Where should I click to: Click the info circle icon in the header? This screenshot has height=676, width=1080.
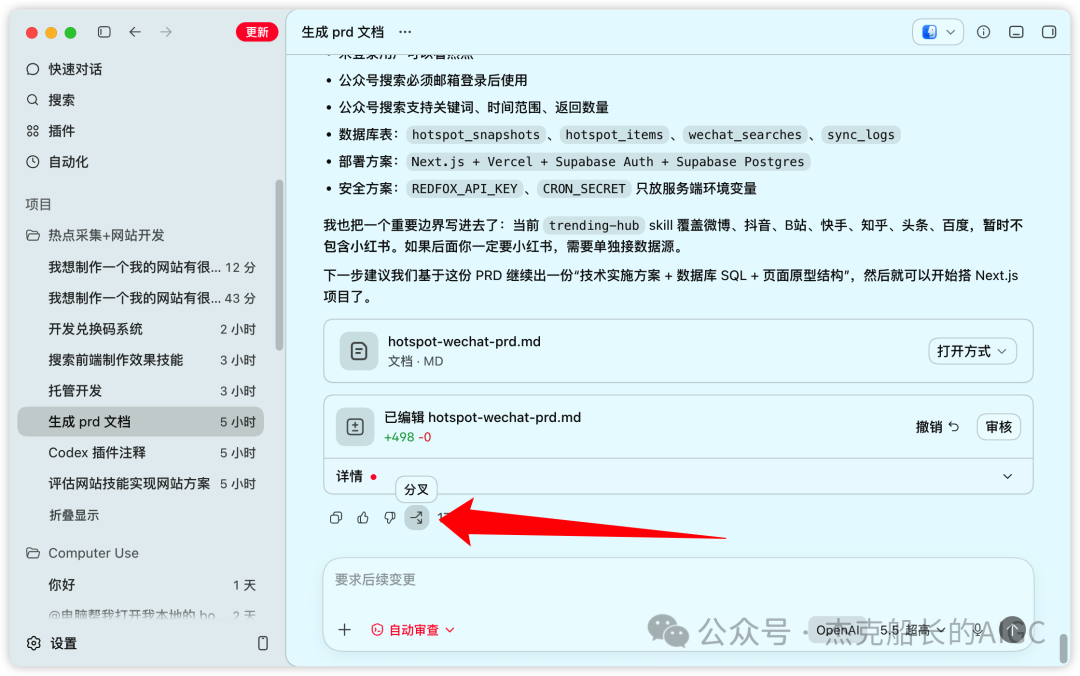(984, 32)
